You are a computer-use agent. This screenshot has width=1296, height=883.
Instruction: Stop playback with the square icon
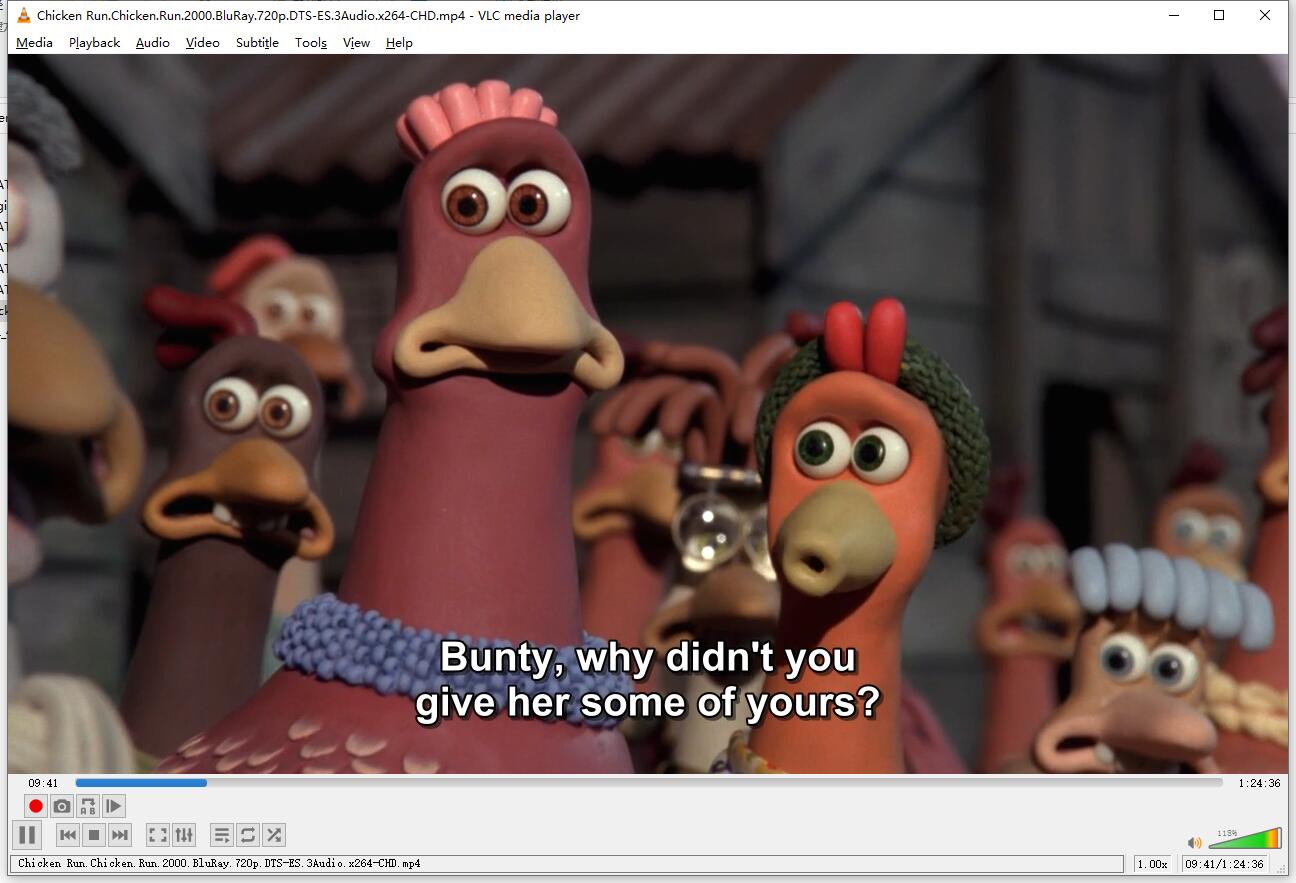click(94, 835)
